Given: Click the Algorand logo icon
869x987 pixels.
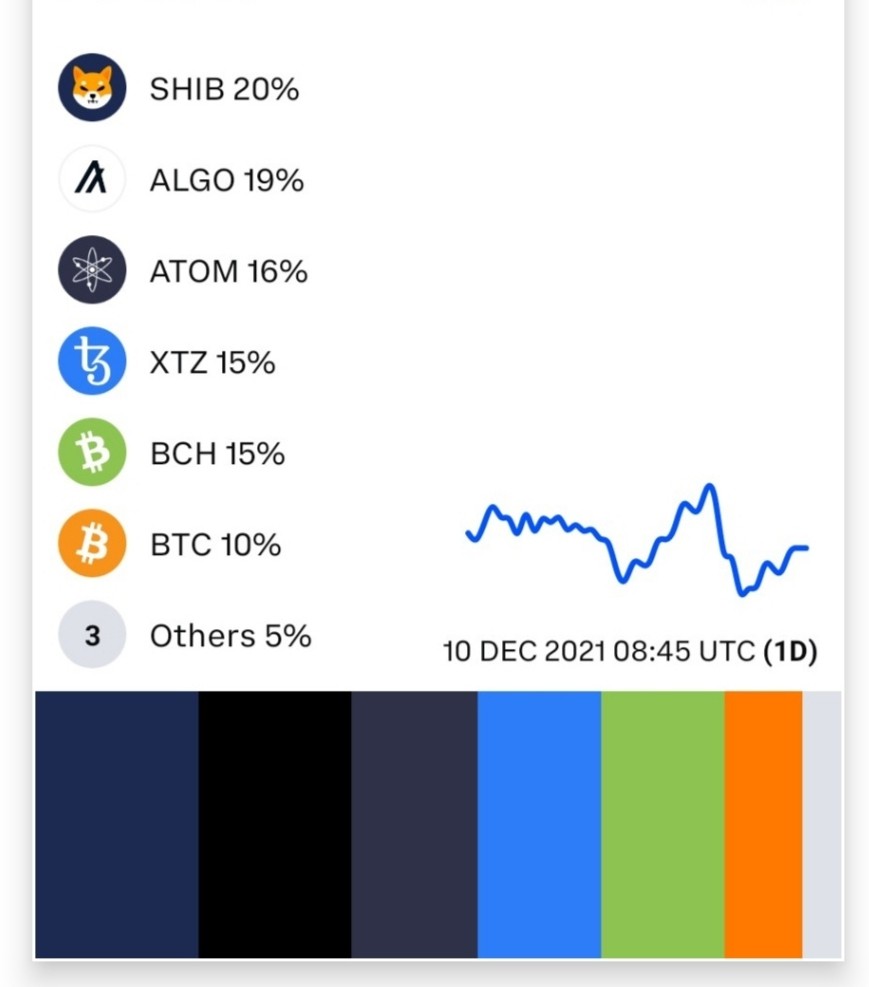Looking at the screenshot, I should point(92,179).
